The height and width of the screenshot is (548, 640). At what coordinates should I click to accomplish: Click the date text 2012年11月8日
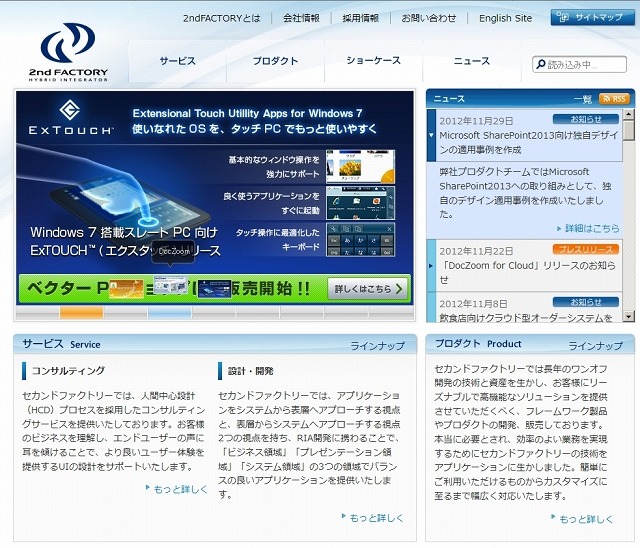(473, 304)
